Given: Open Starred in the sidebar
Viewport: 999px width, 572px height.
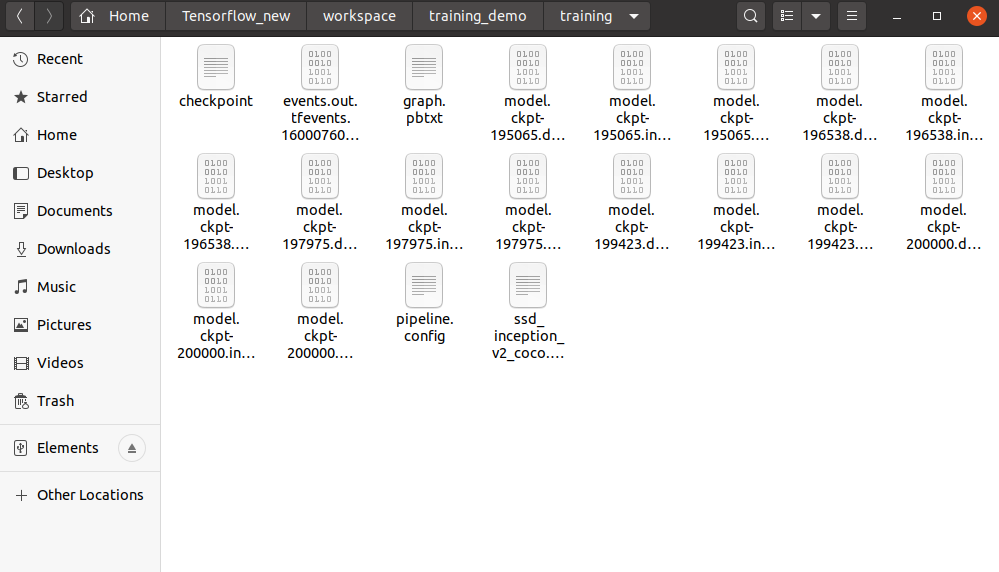Looking at the screenshot, I should 62,97.
